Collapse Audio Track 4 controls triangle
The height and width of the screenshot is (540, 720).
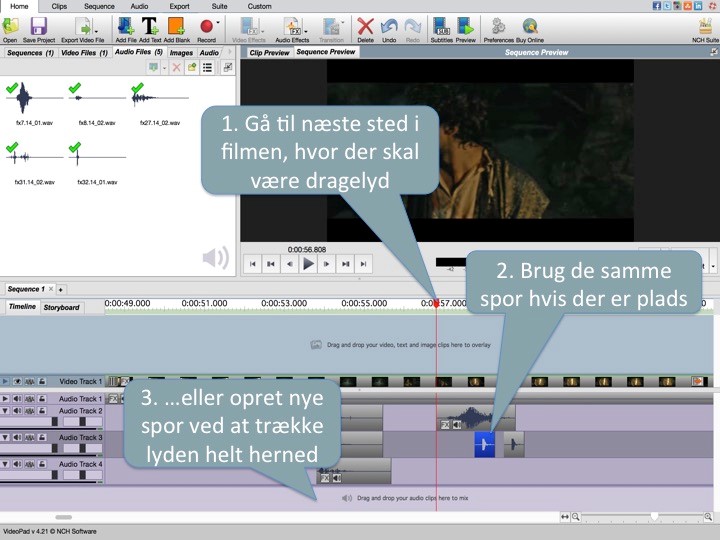5,464
